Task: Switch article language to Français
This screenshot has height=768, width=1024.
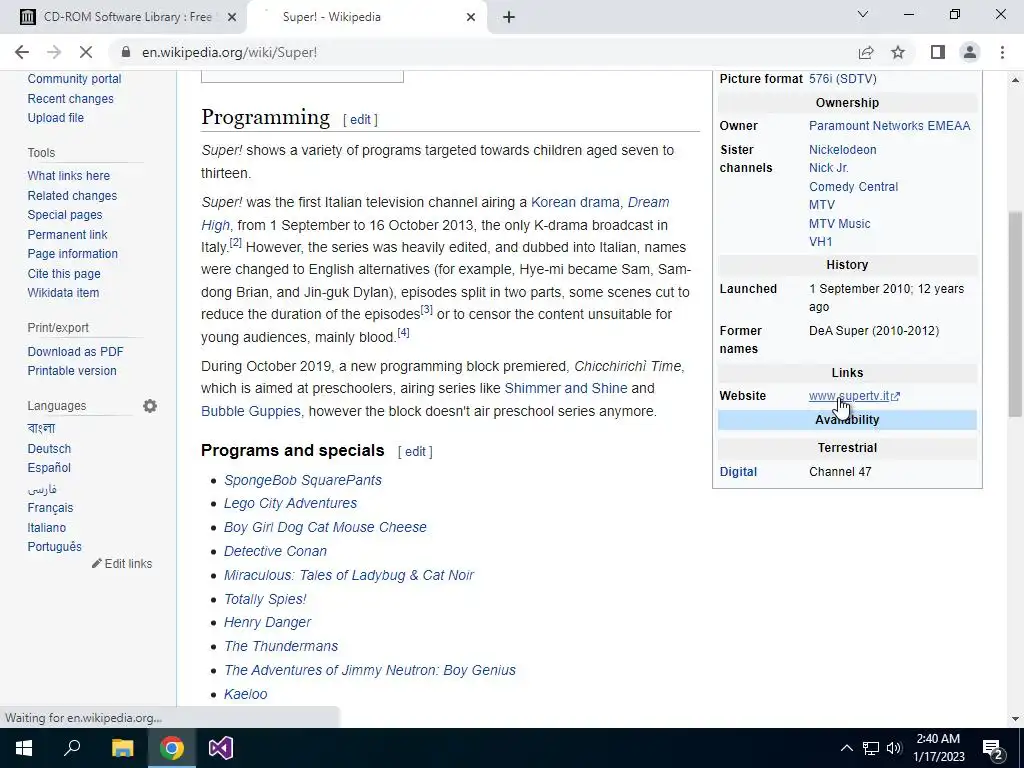Action: 50,507
